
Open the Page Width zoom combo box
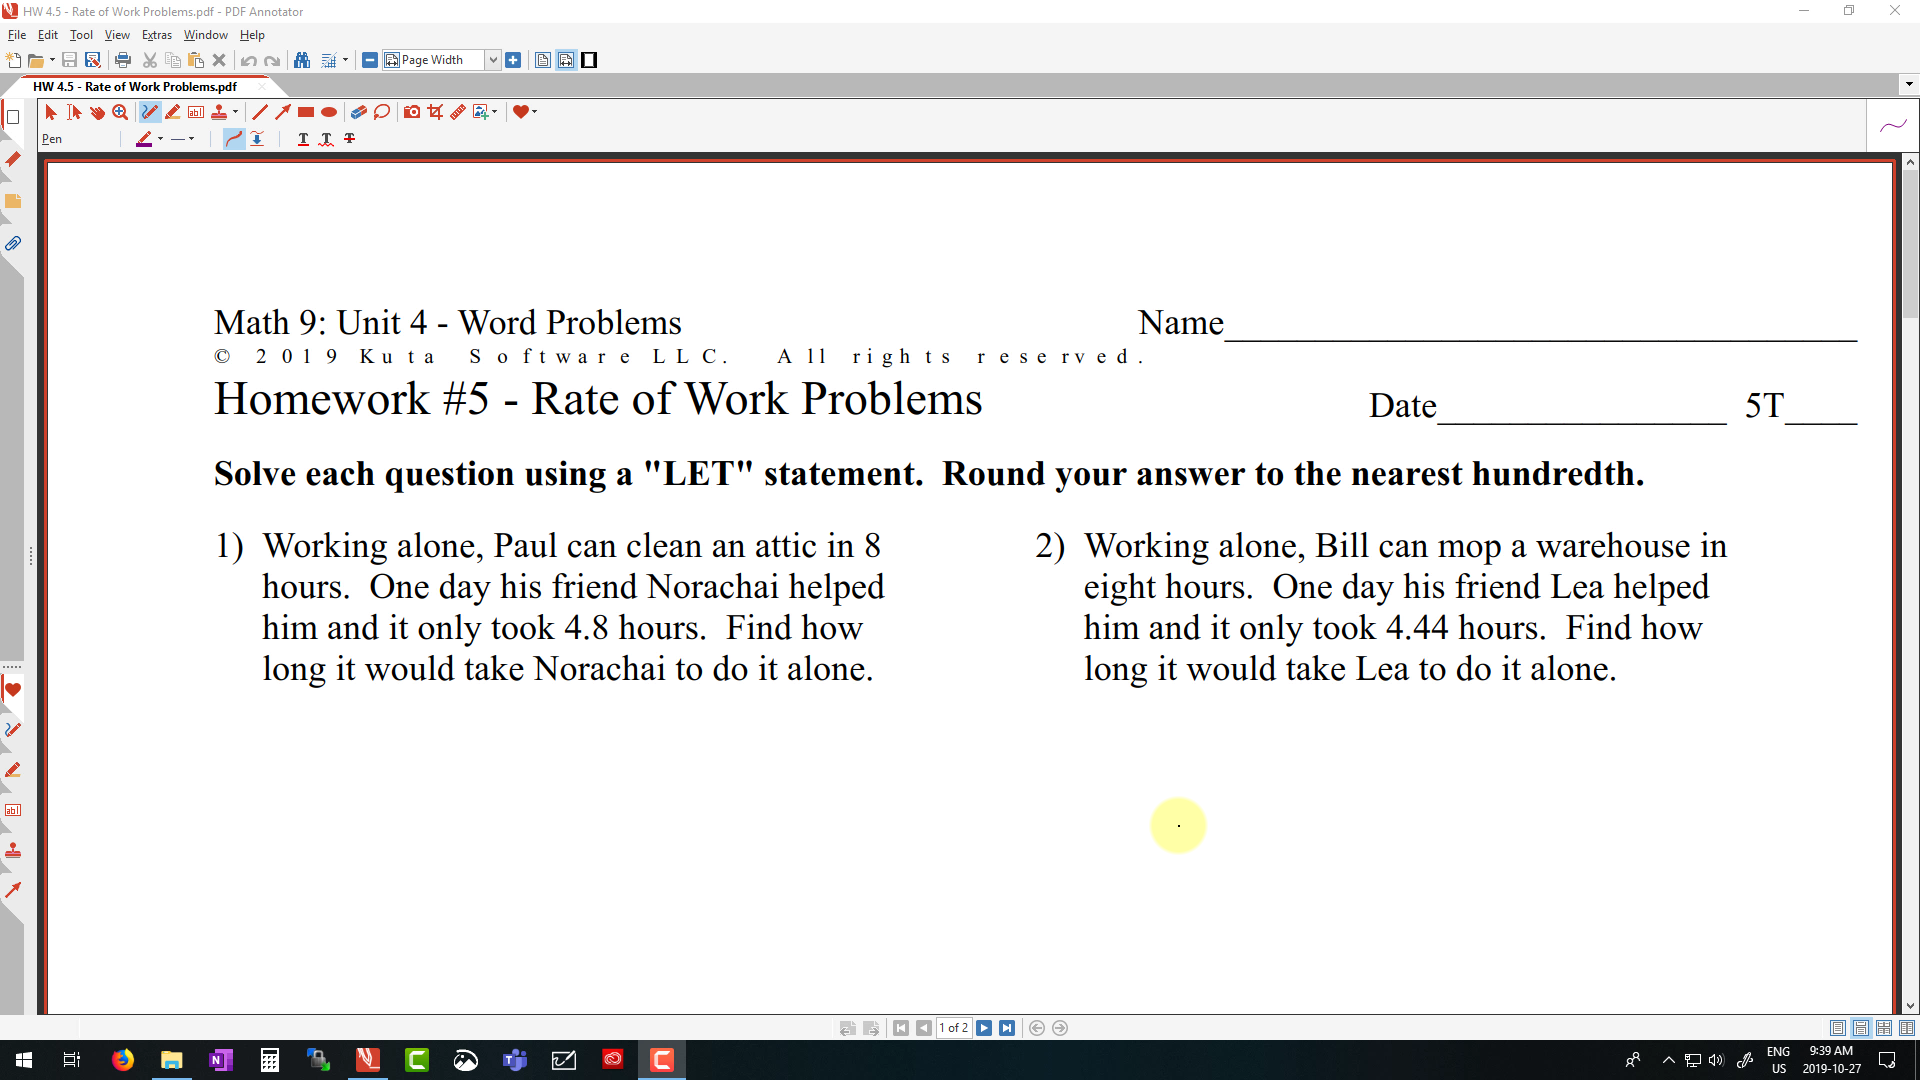[x=441, y=60]
